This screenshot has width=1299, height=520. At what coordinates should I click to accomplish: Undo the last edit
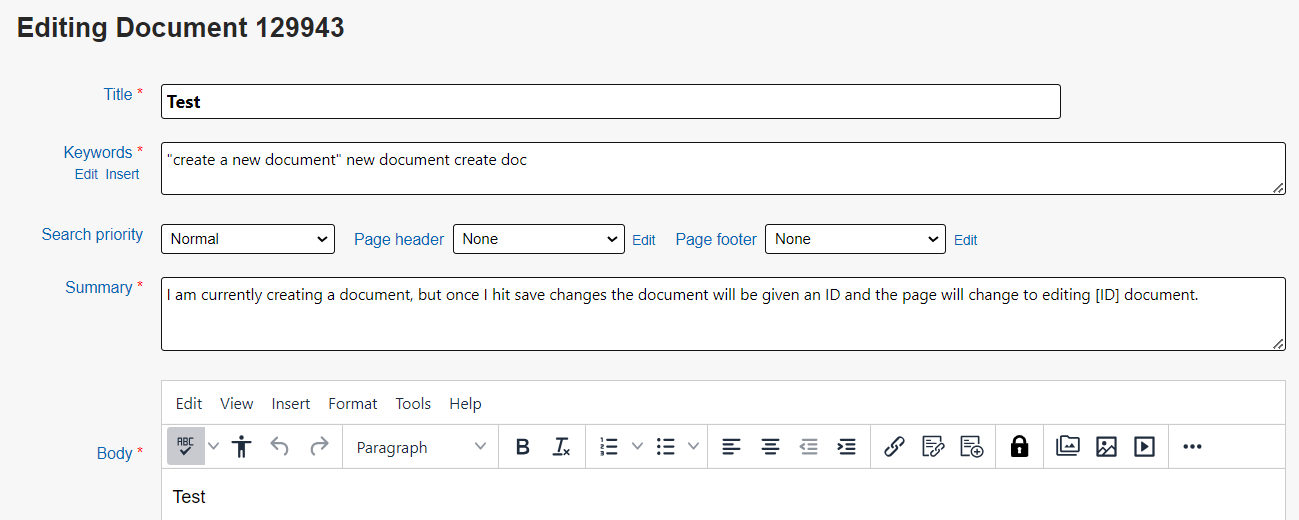(x=280, y=447)
